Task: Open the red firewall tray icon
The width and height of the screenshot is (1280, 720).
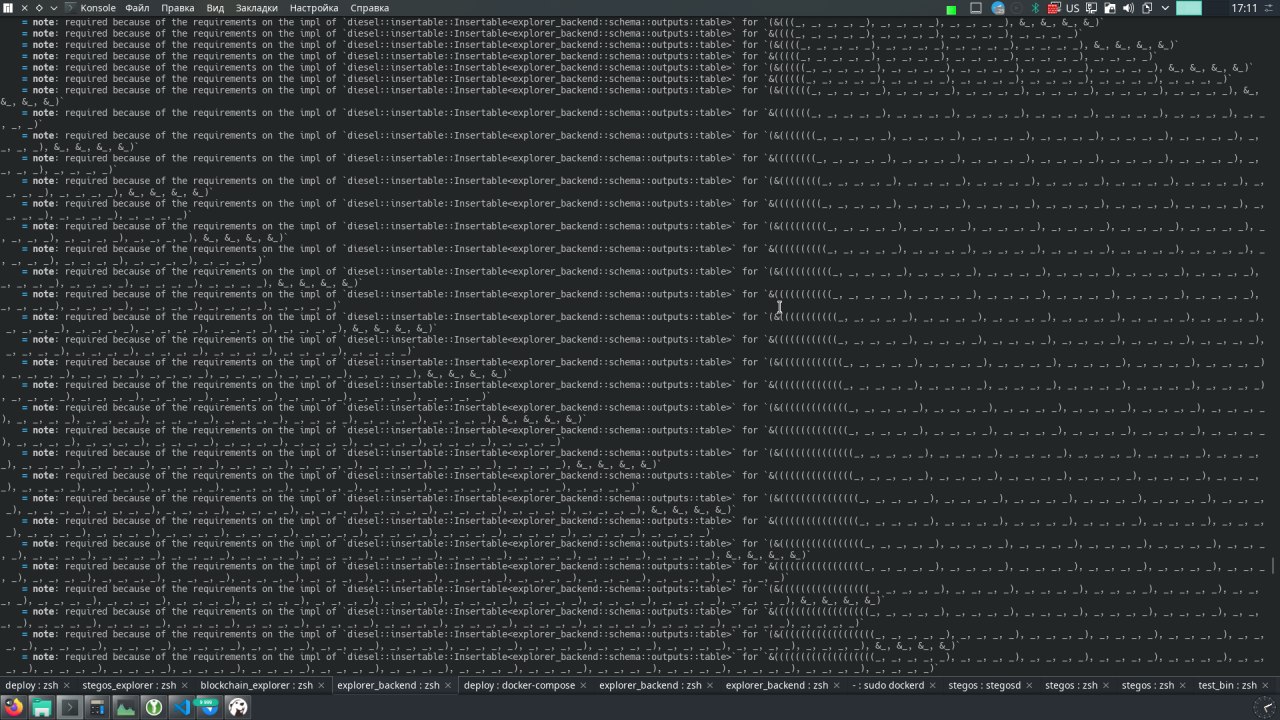Action: click(1054, 8)
